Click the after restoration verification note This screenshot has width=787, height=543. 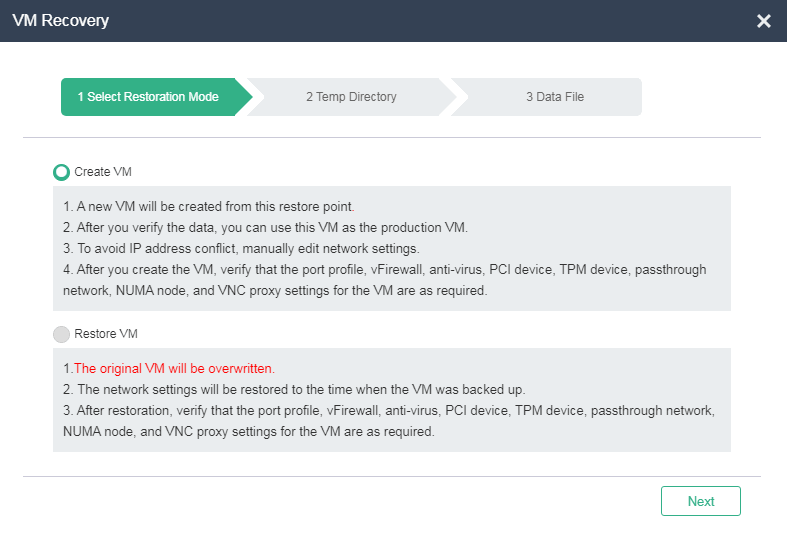tap(389, 411)
